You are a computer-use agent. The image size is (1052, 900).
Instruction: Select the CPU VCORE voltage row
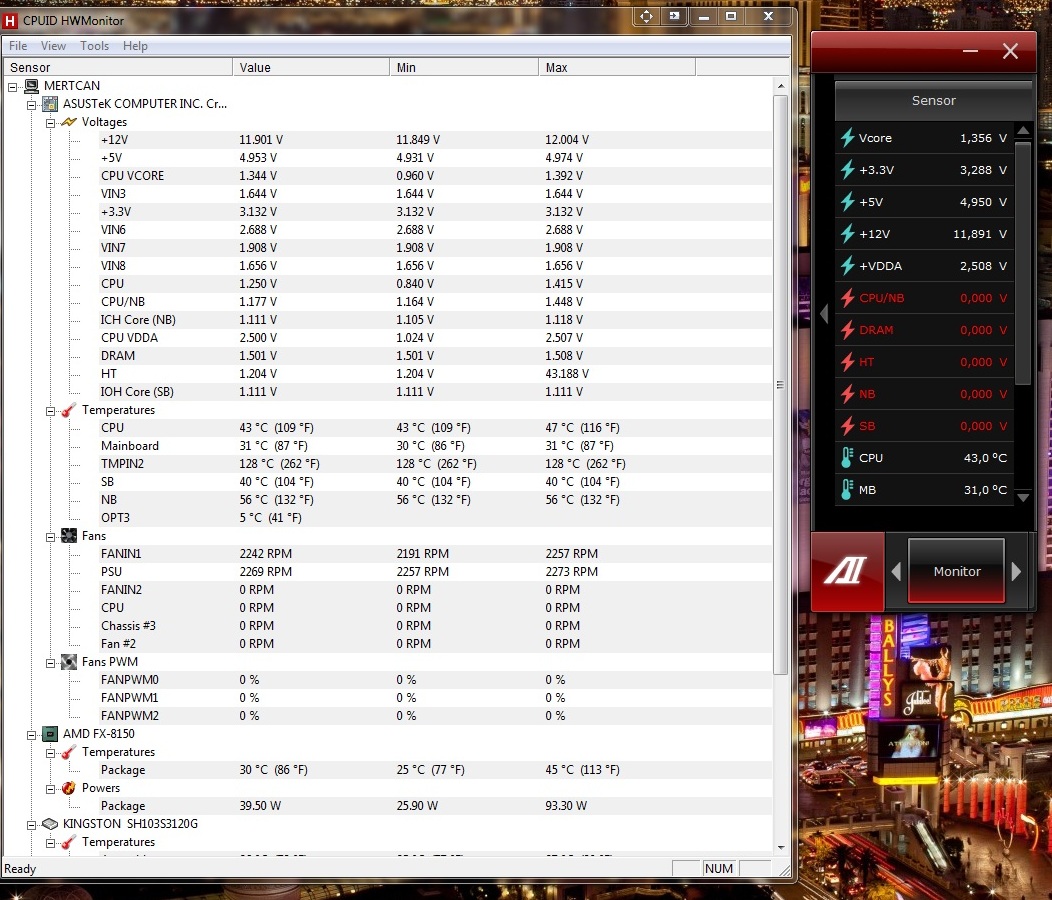(133, 176)
